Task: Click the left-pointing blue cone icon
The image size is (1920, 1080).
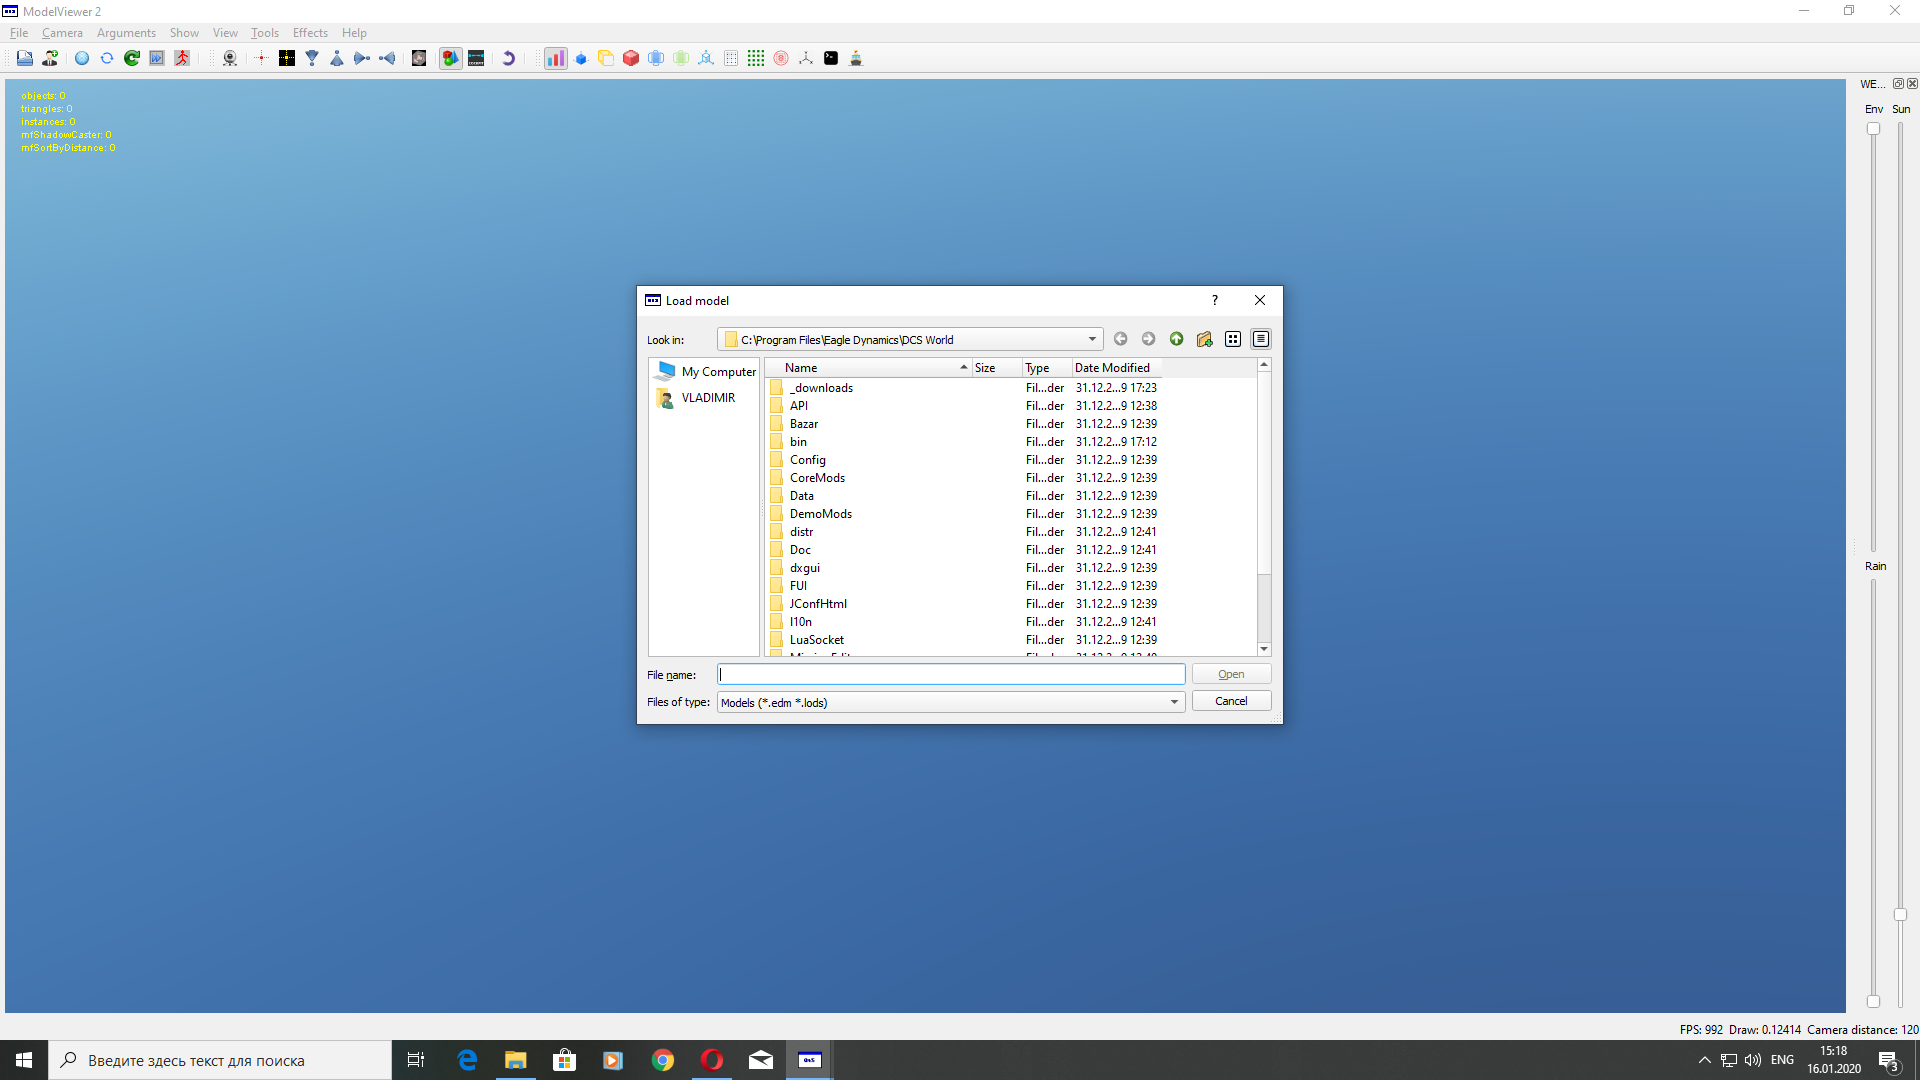Action: (387, 58)
